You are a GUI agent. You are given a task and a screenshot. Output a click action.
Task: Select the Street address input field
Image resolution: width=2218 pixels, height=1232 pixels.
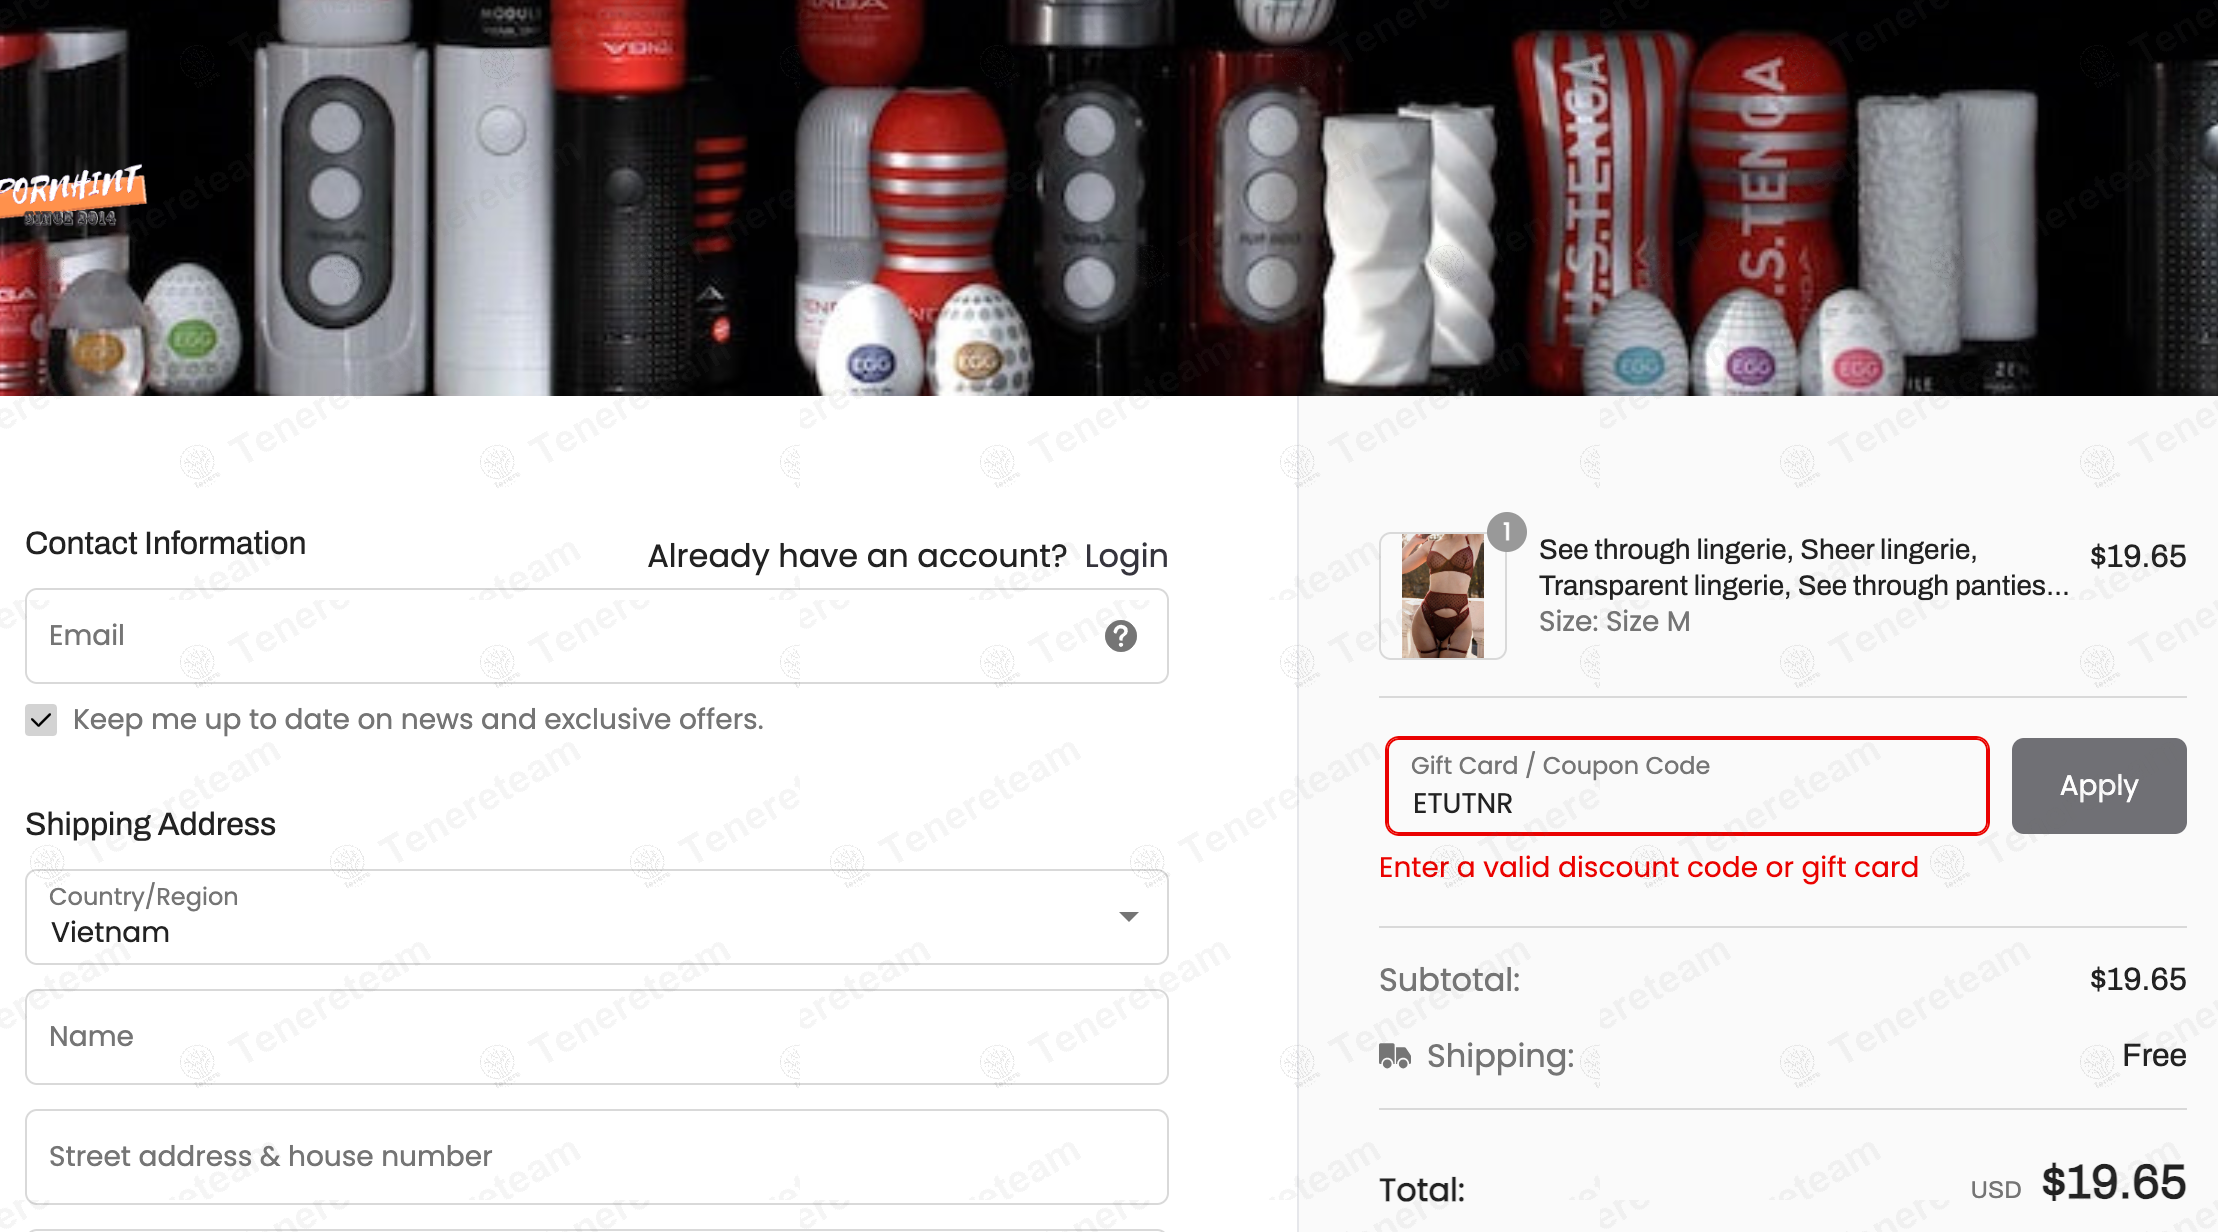(596, 1157)
